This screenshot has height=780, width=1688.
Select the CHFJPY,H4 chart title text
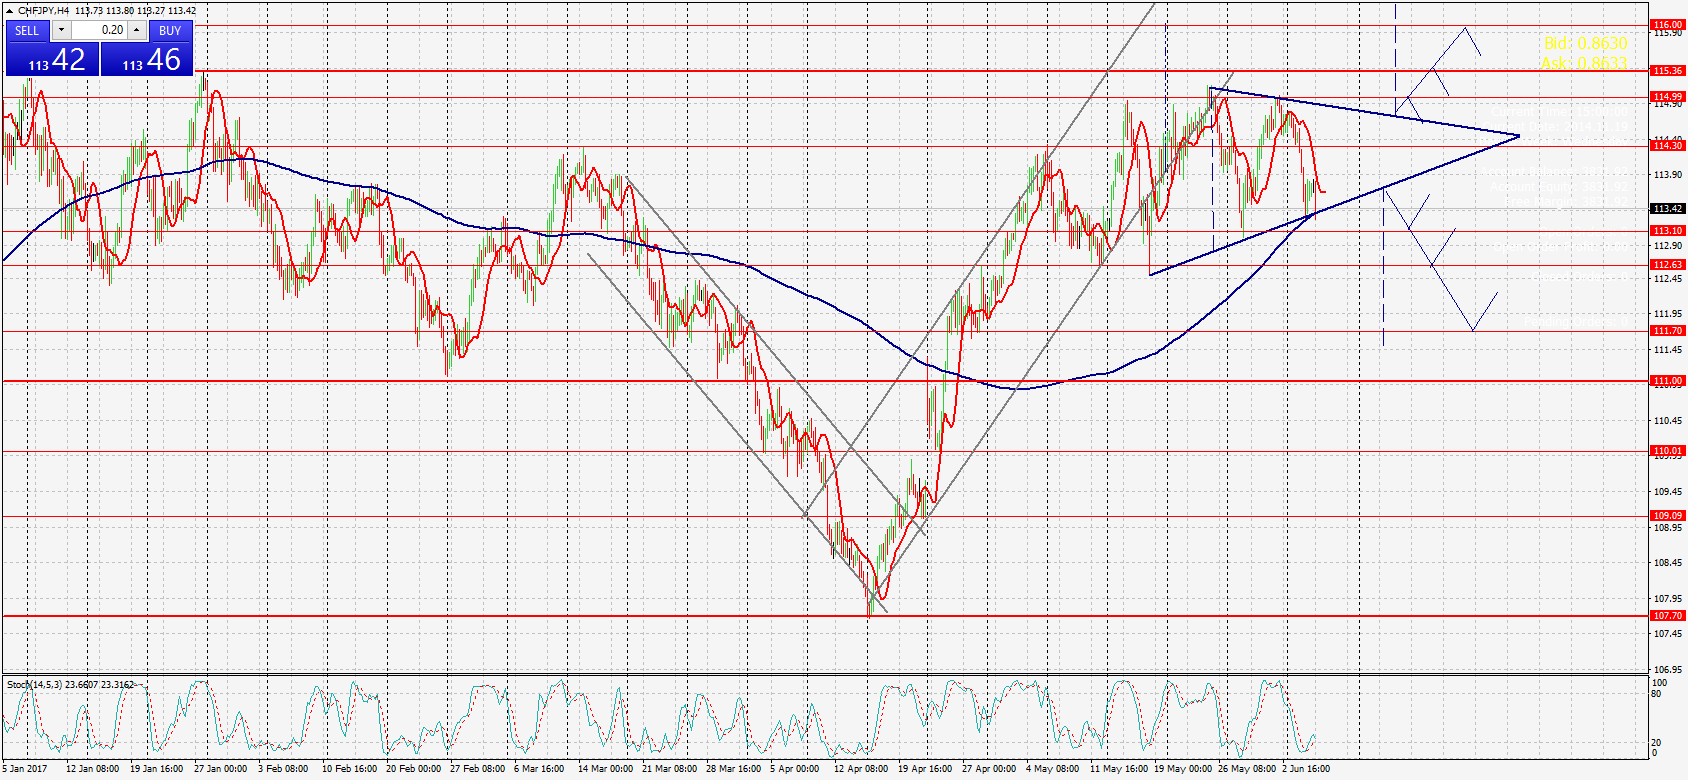point(44,11)
